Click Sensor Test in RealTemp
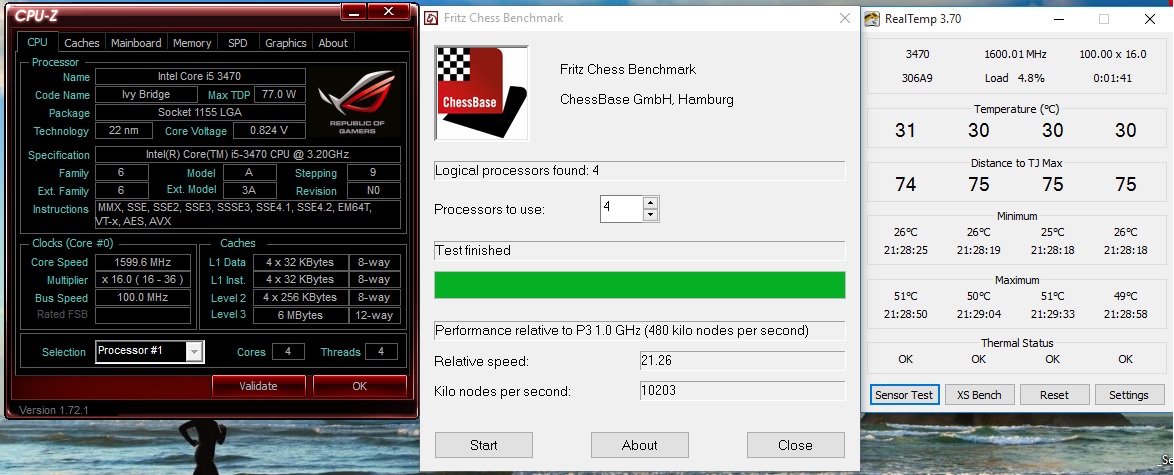1174x475 pixels. 904,395
